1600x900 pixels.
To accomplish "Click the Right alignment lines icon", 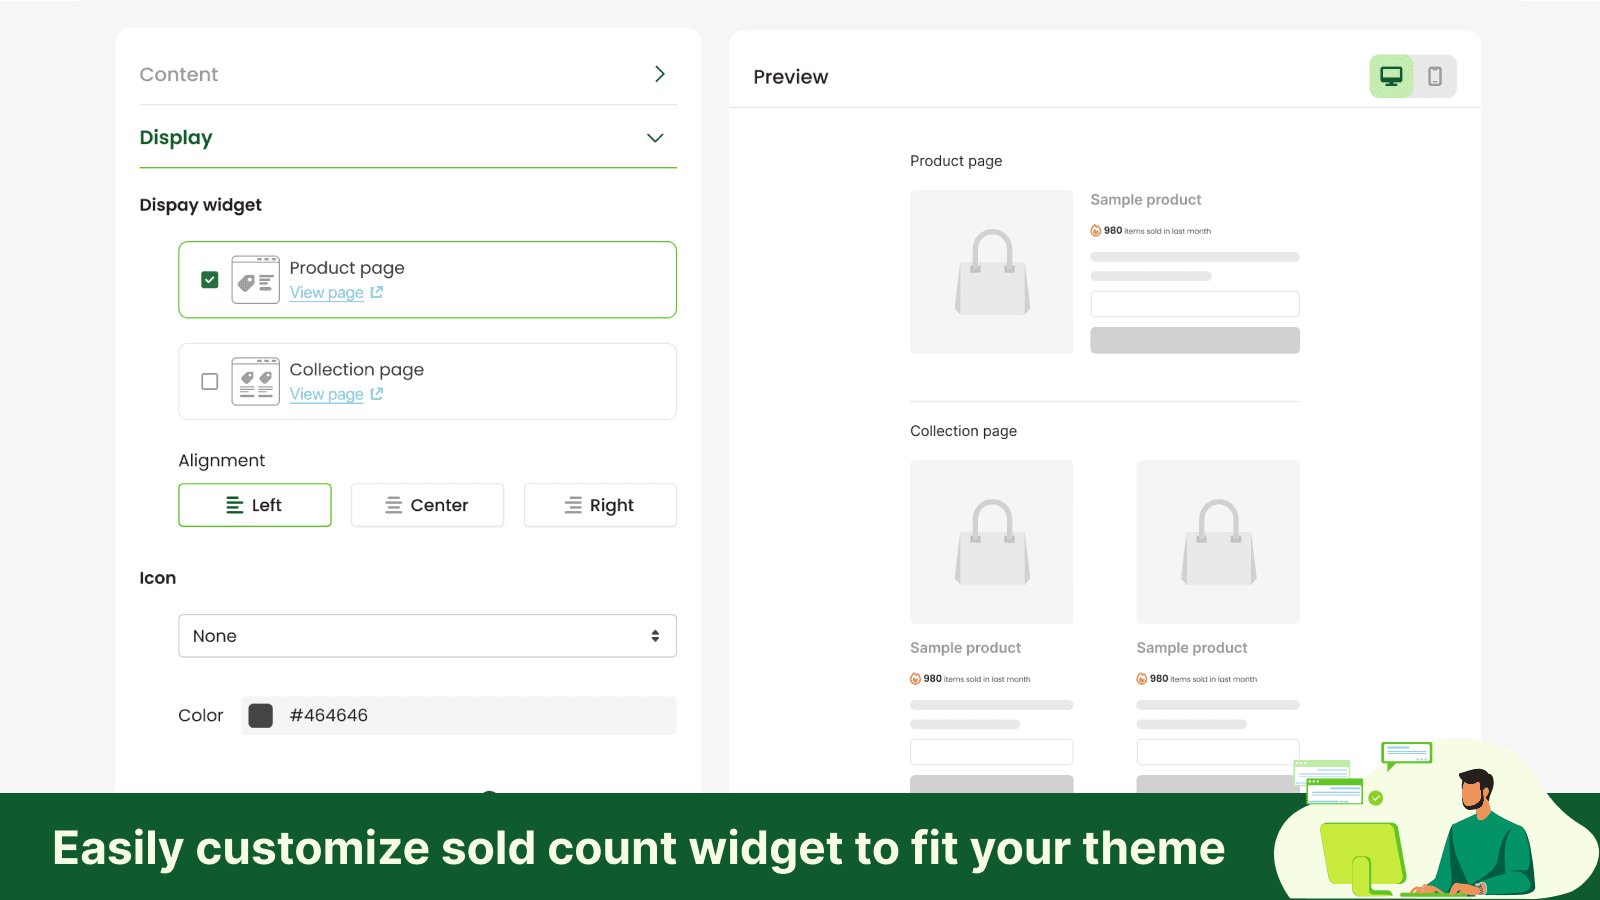I will click(x=573, y=505).
